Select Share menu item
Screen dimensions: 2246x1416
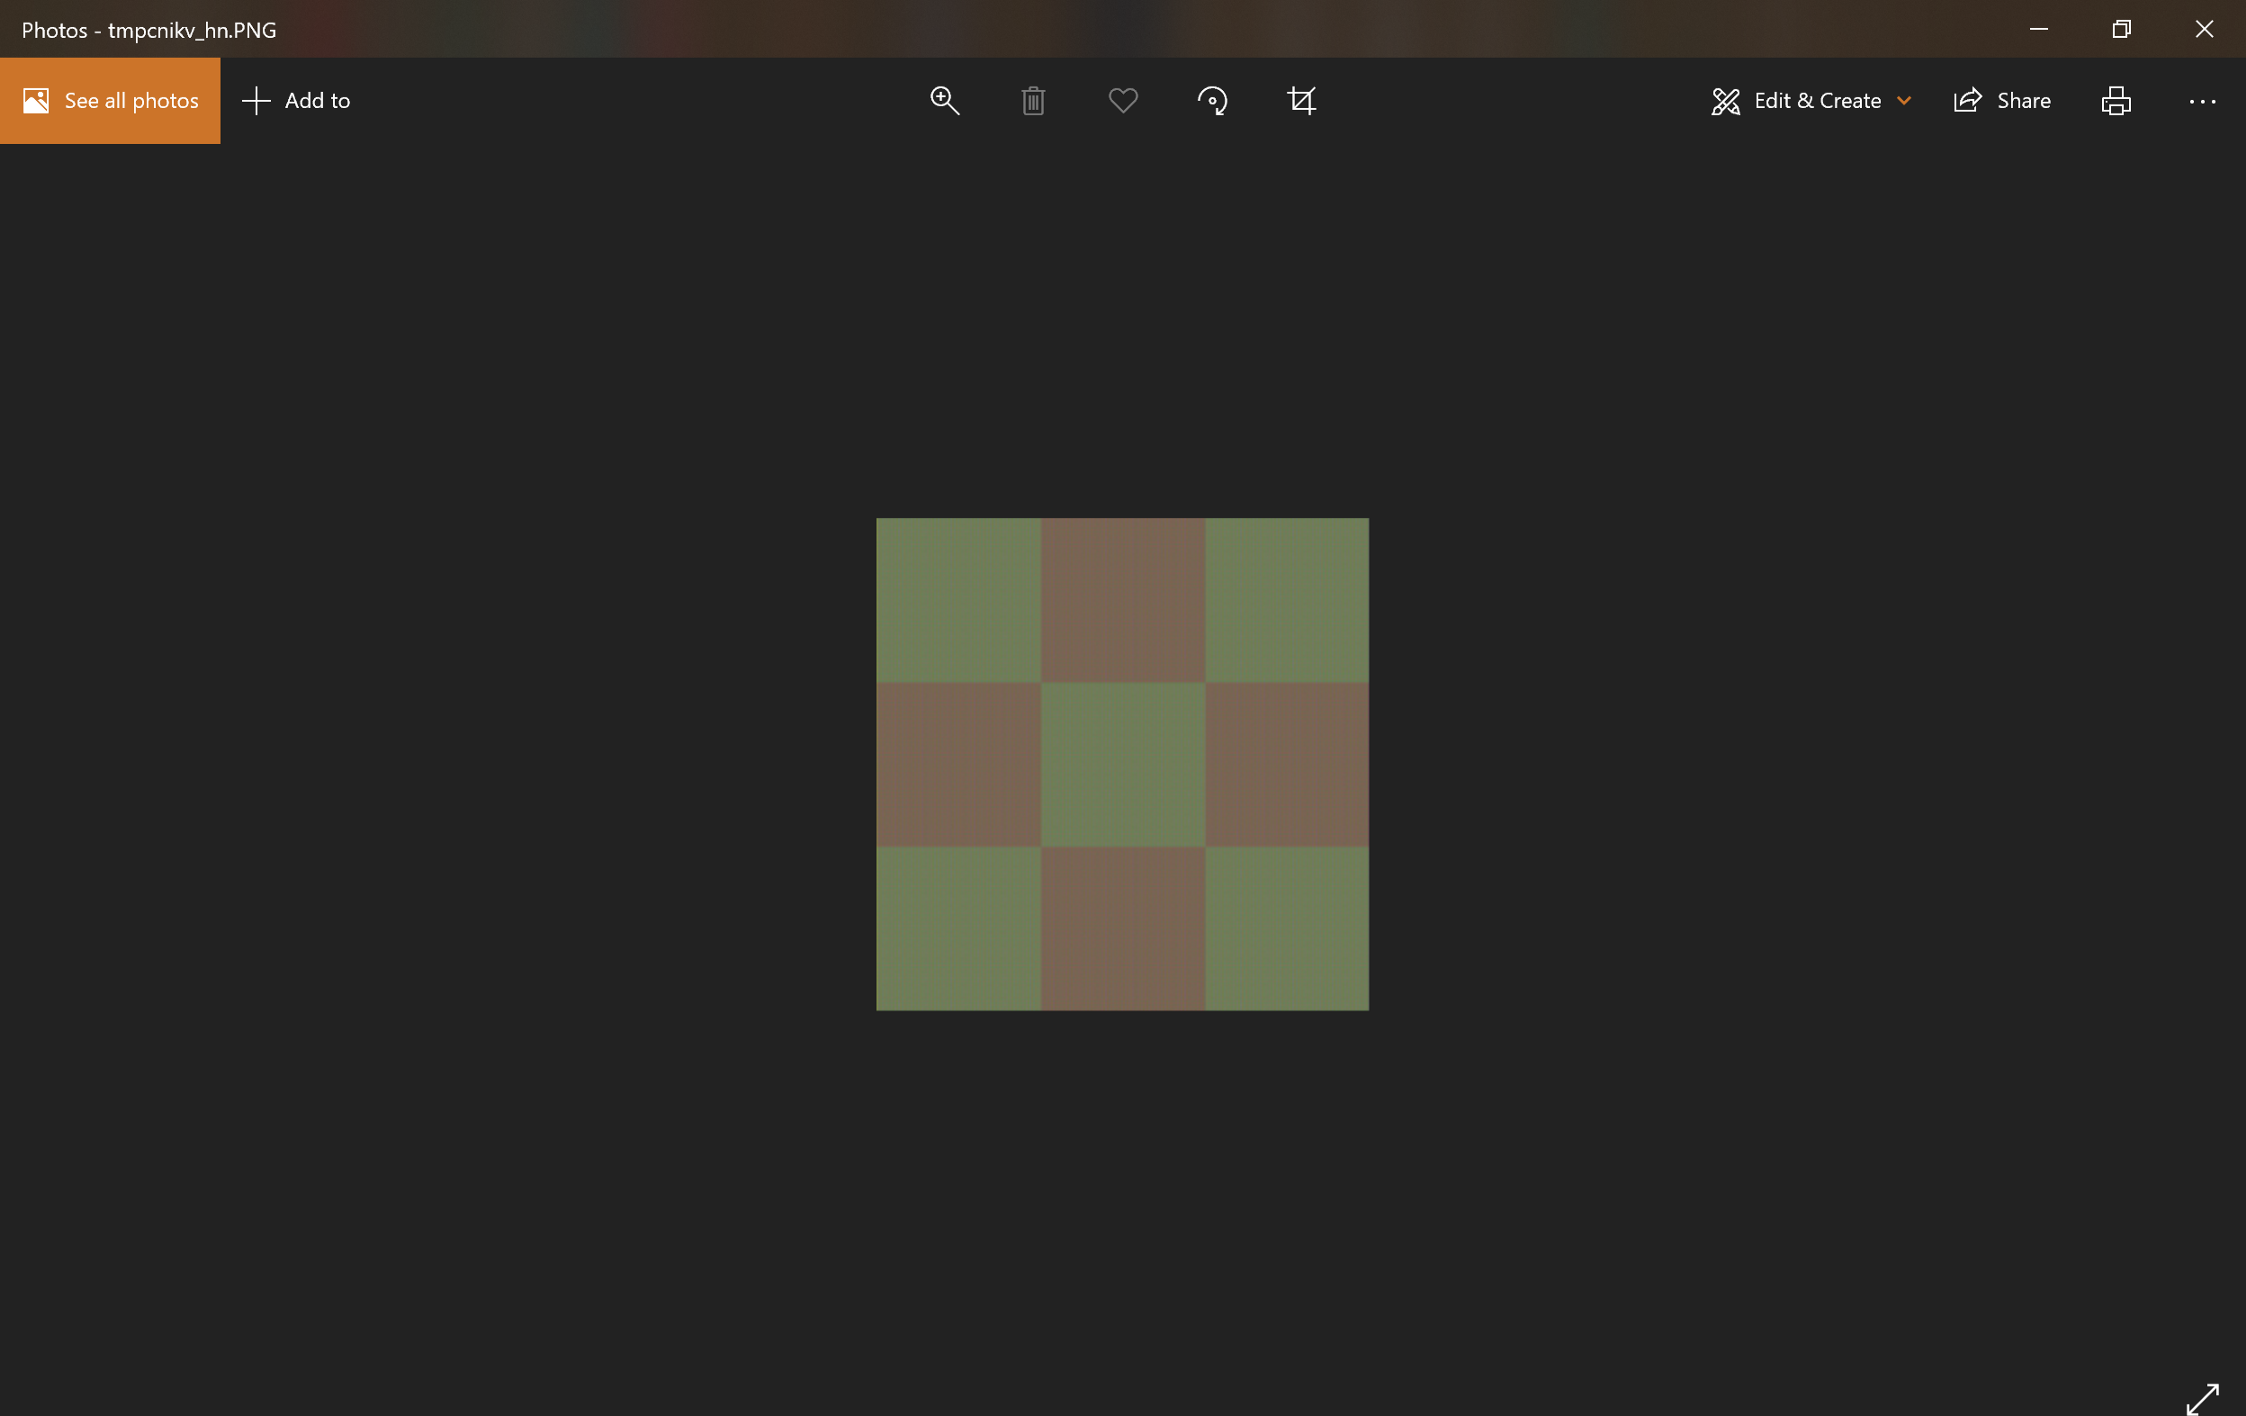click(2001, 100)
